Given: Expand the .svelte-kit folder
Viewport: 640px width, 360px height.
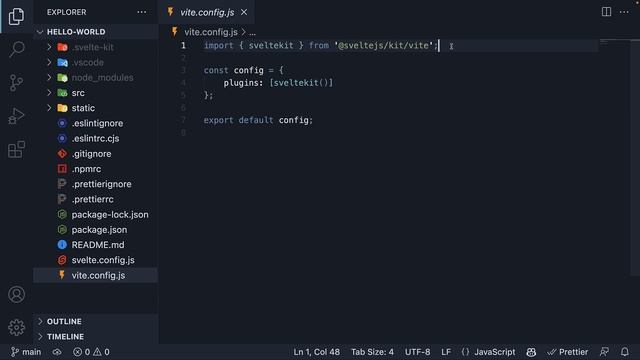Looking at the screenshot, I should [x=49, y=47].
